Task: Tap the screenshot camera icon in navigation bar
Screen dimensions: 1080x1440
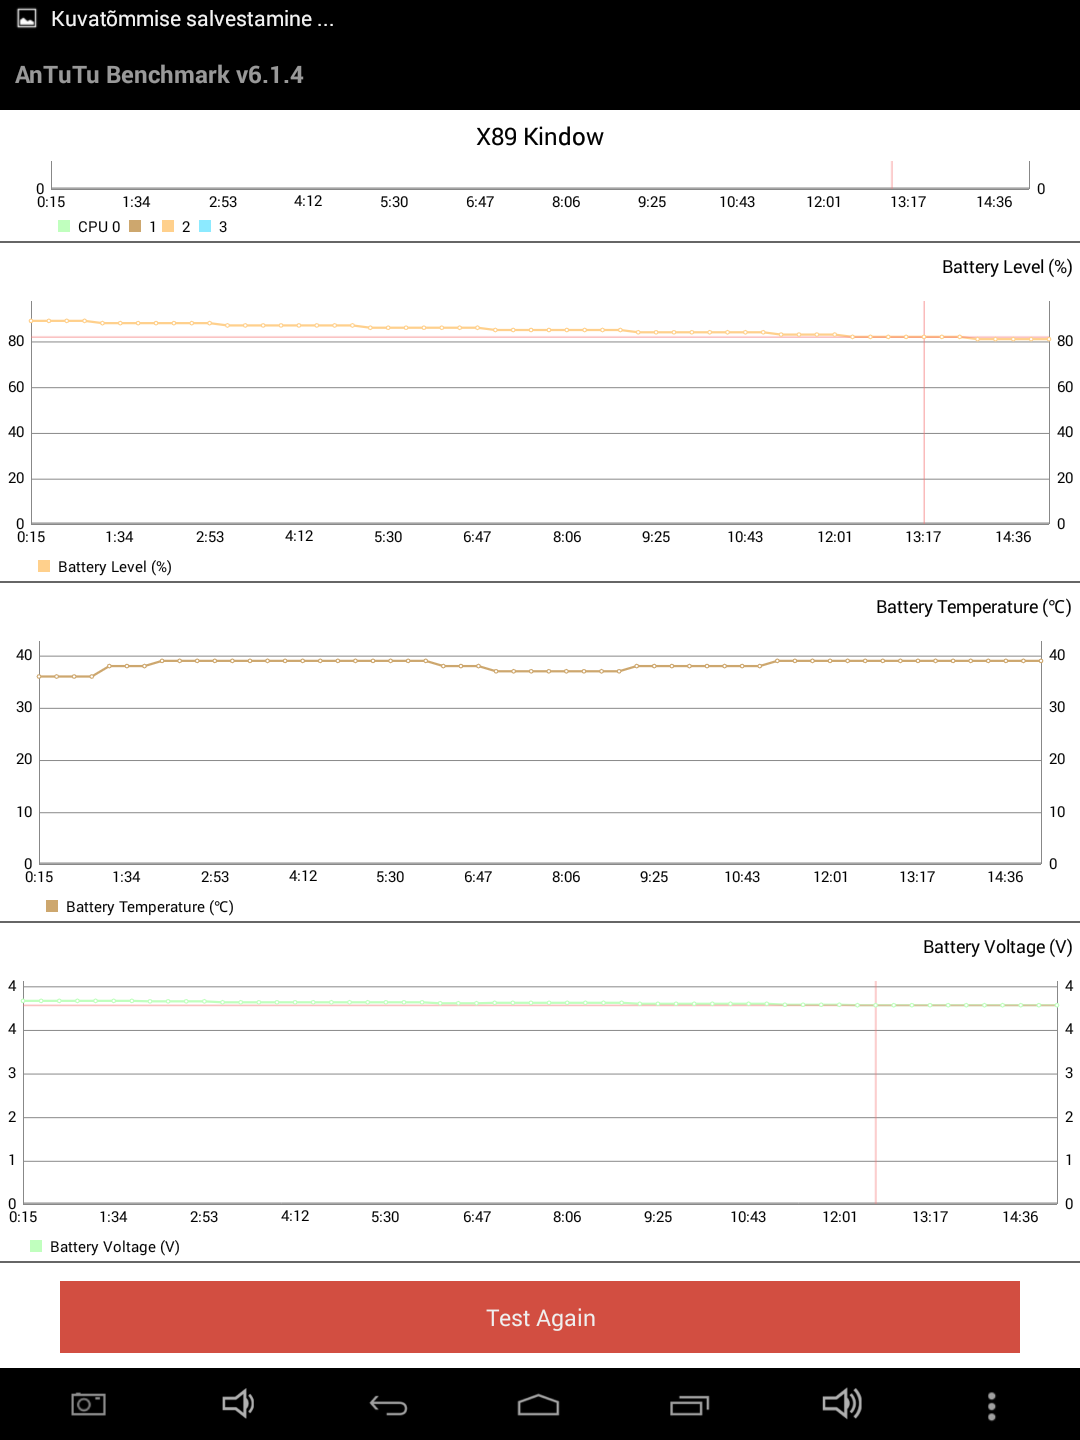Action: click(x=89, y=1404)
